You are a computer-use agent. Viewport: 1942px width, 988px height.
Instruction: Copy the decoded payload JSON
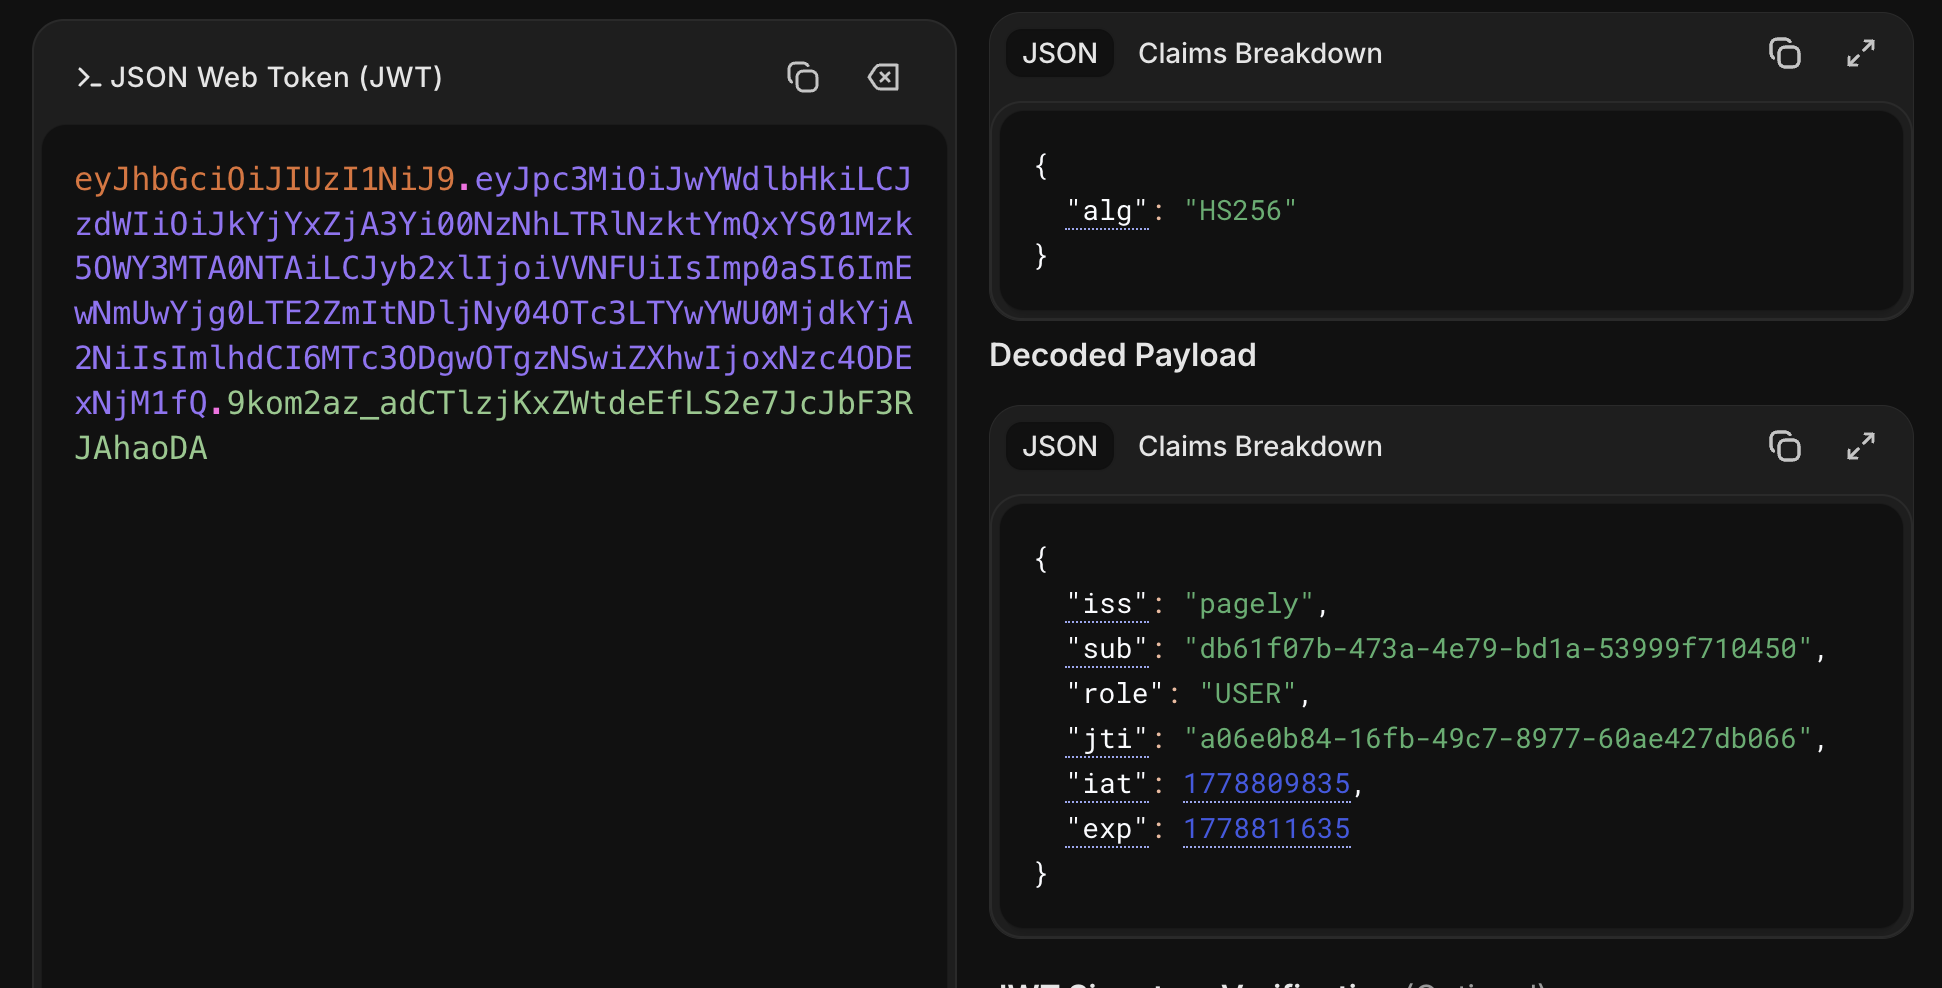(x=1785, y=446)
